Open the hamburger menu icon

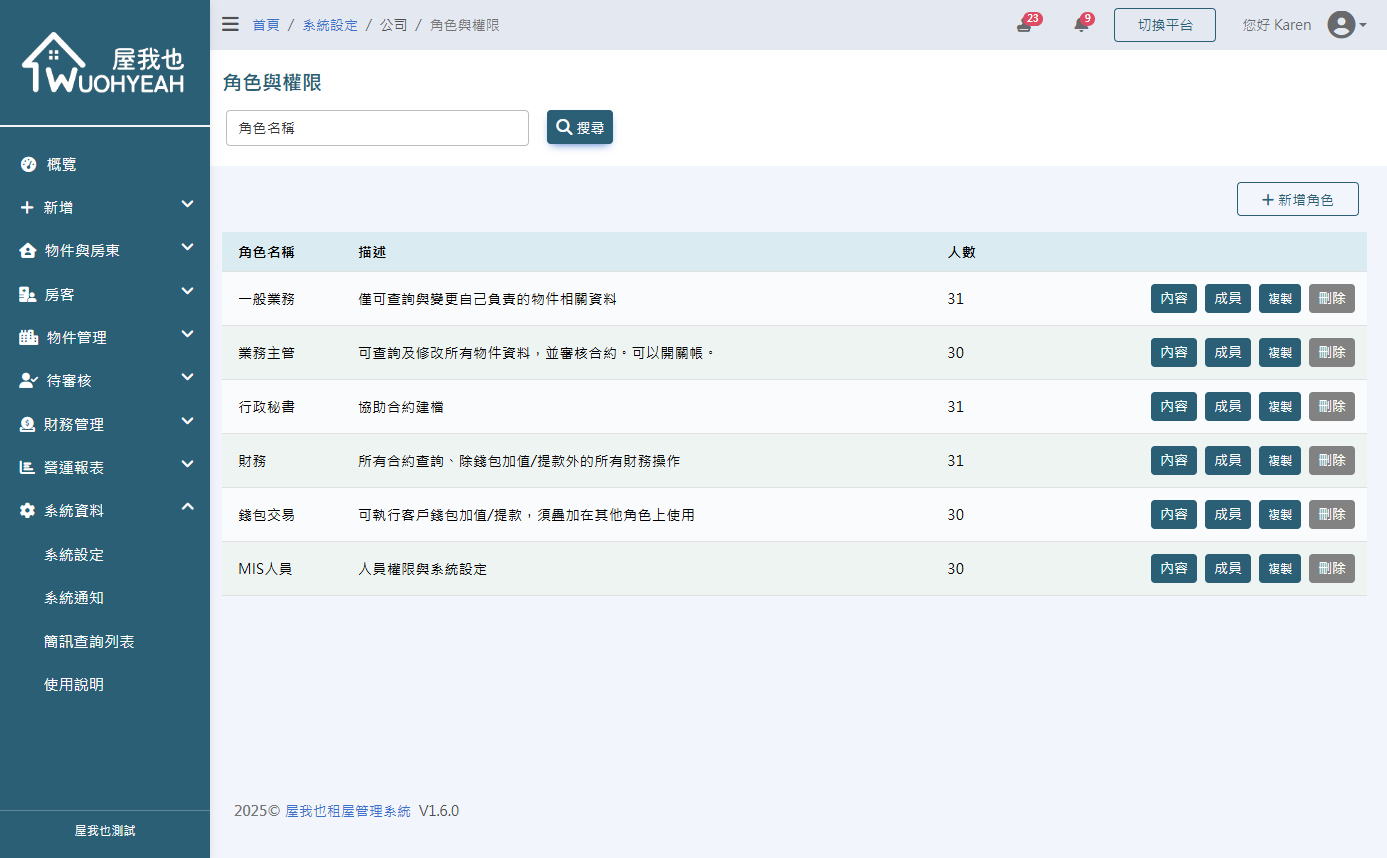click(x=230, y=24)
